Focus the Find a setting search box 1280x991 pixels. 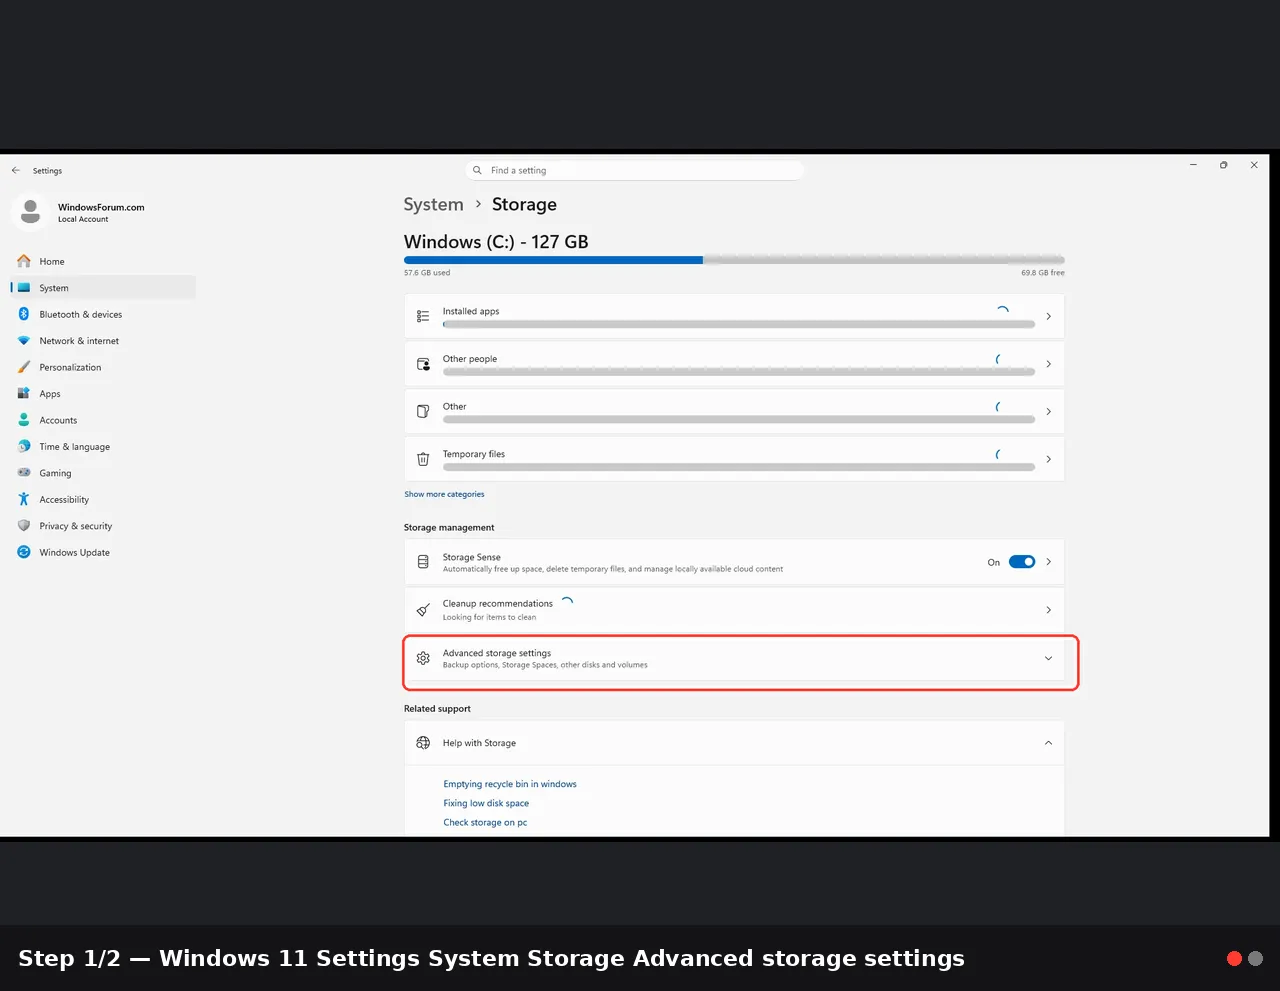634,170
